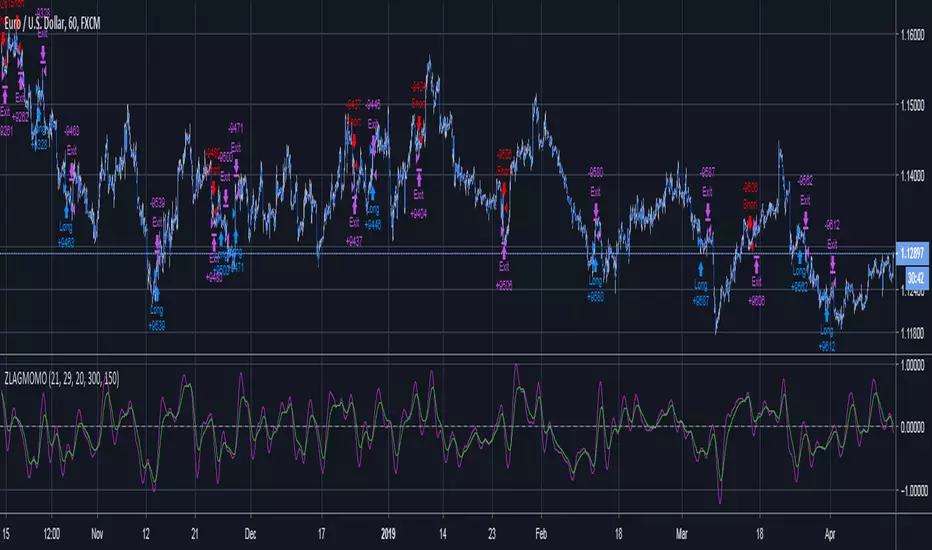Click the purple Exit arrow marked -9580

coord(596,211)
